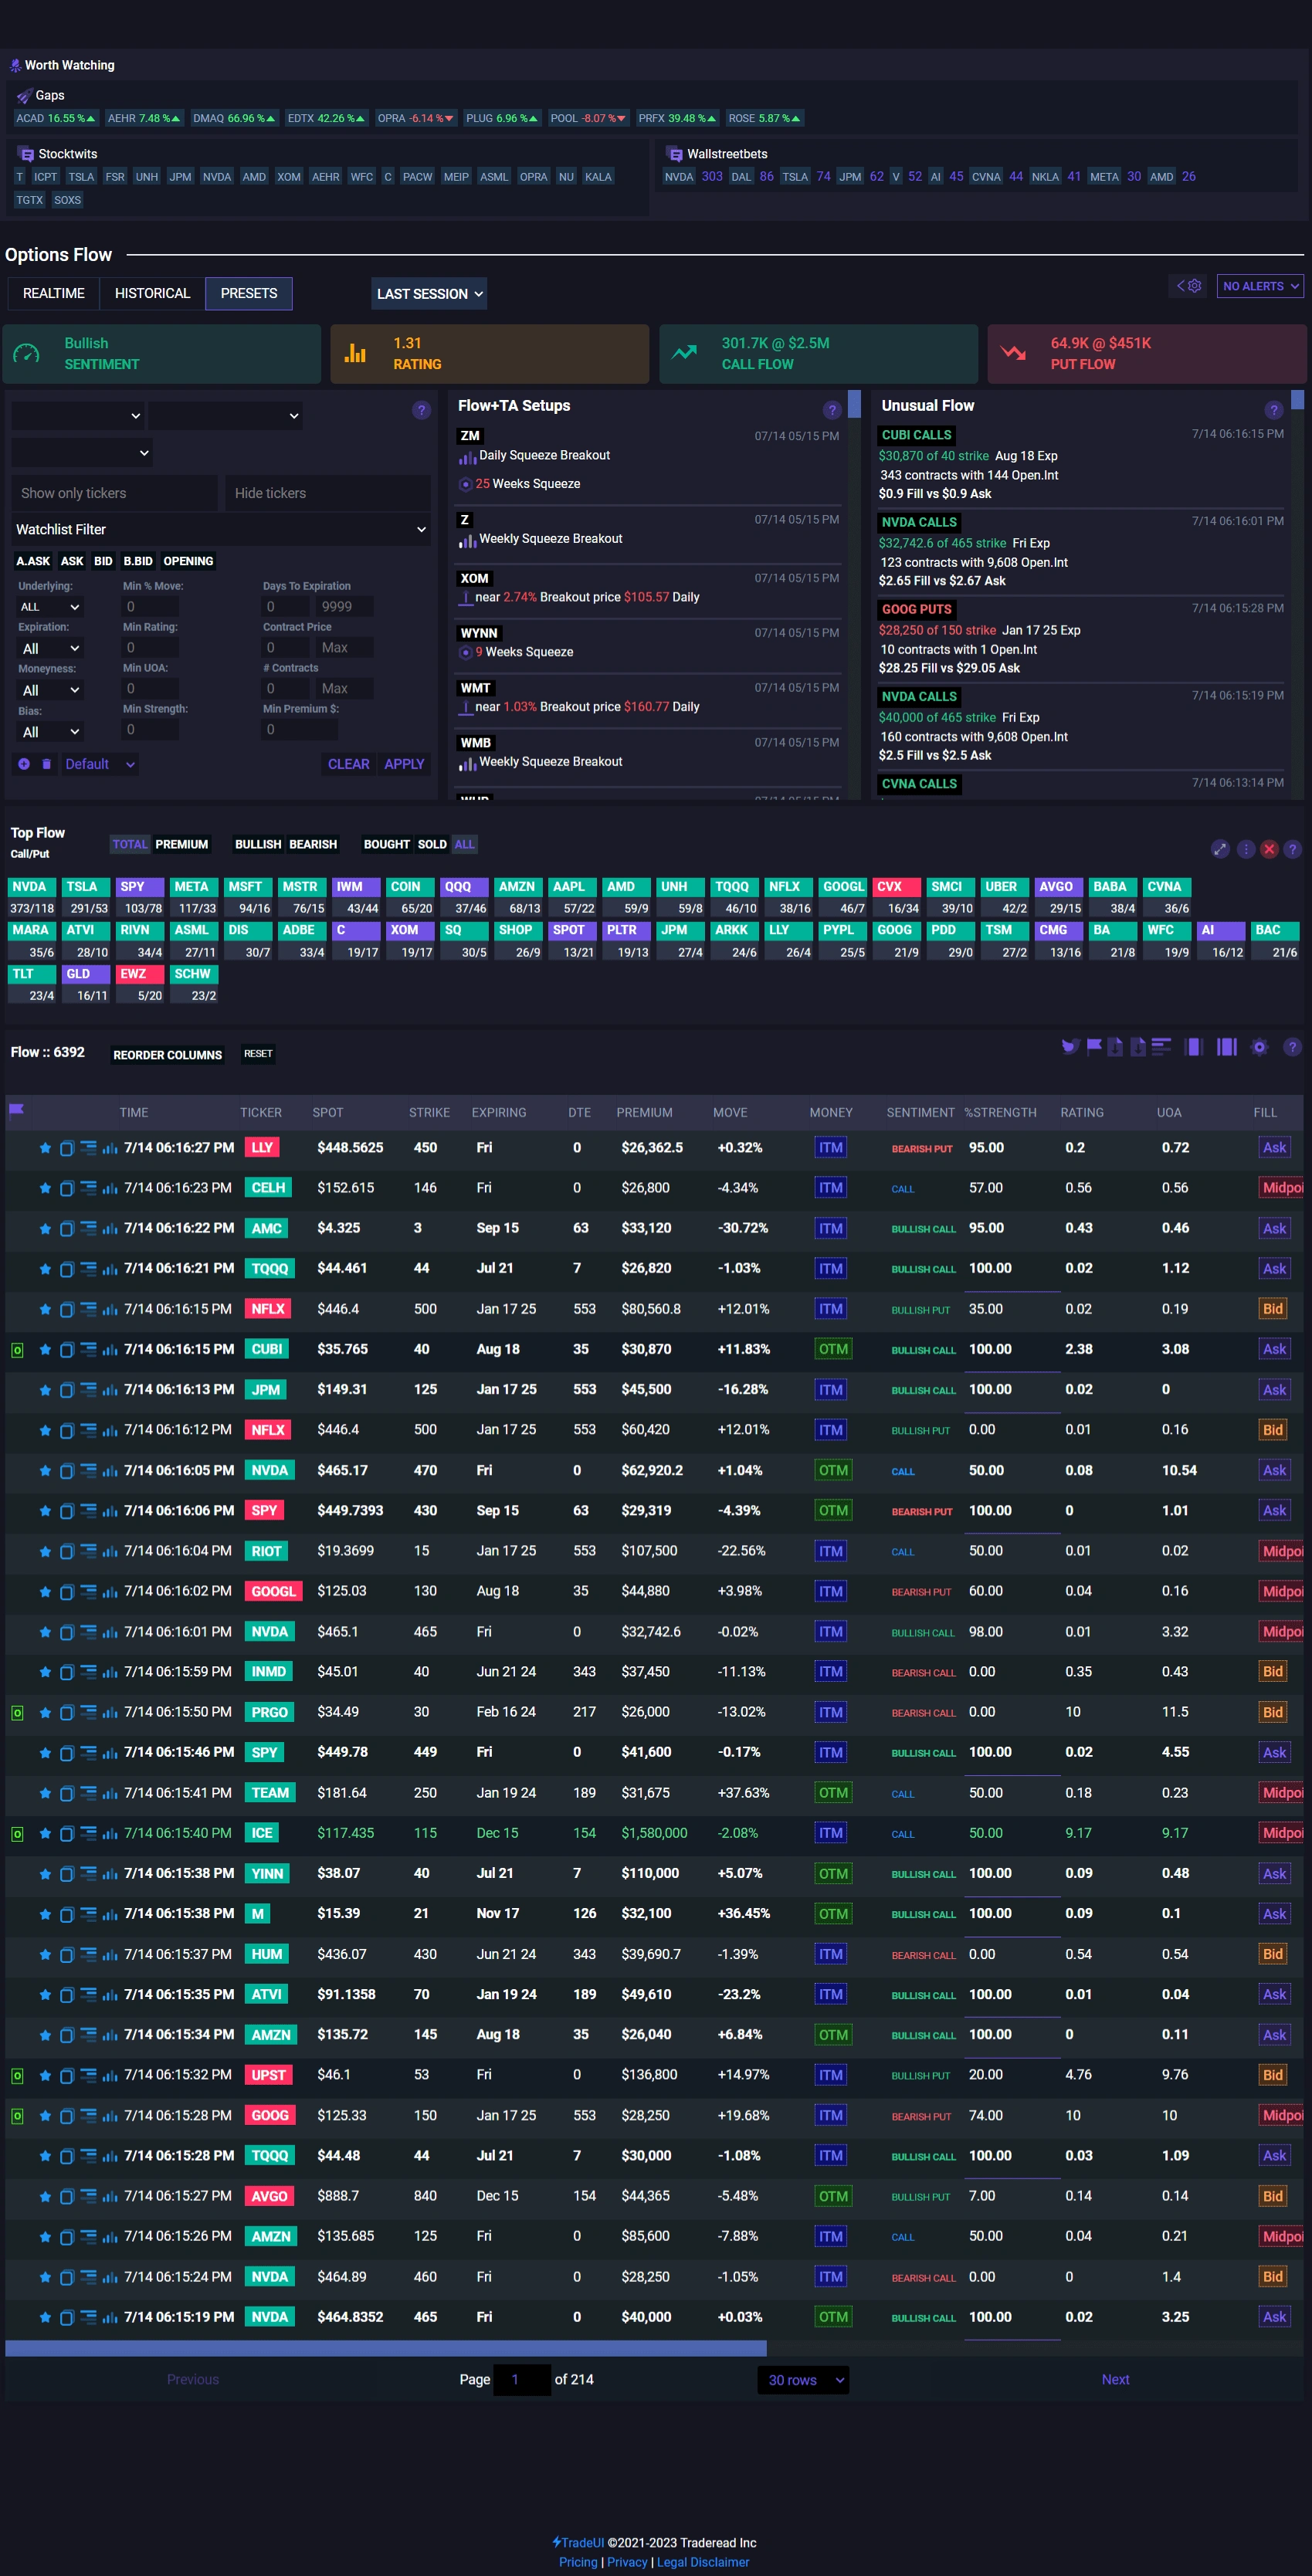Open the Expiration All dropdown
The width and height of the screenshot is (1312, 2576).
click(x=50, y=649)
